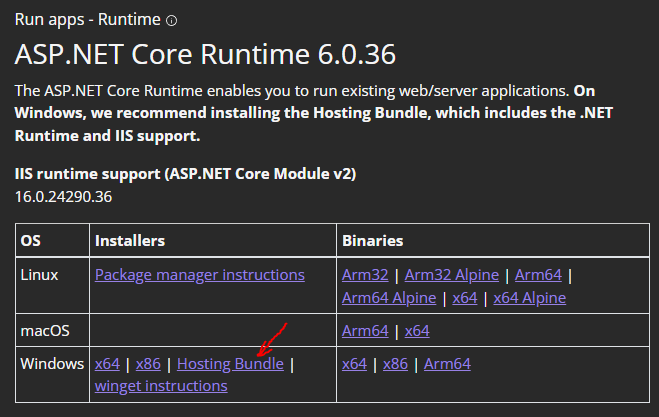Click the Windows x64 installer link
The width and height of the screenshot is (659, 417).
pos(107,364)
